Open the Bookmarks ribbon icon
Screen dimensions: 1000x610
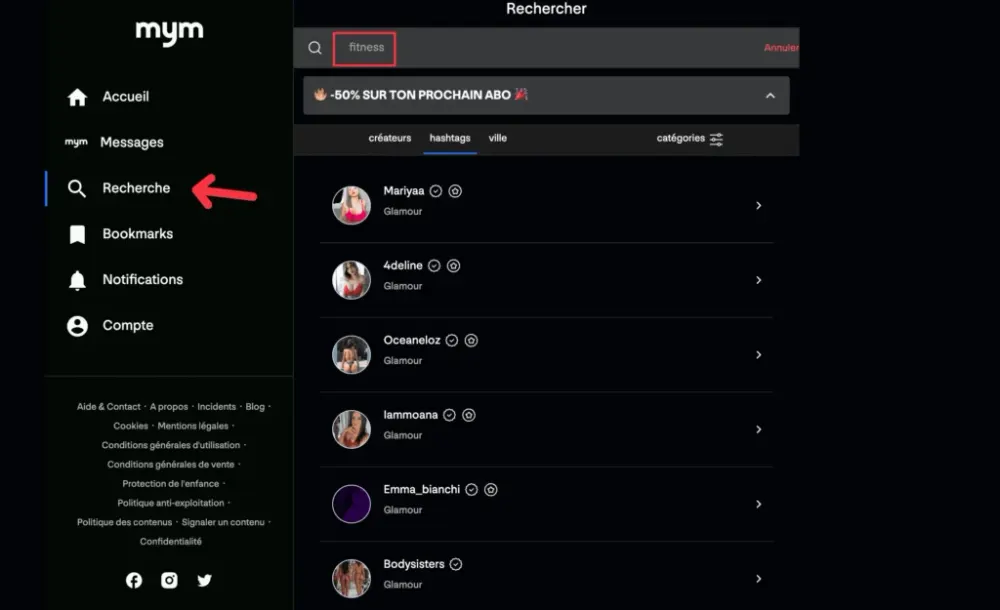(77, 234)
